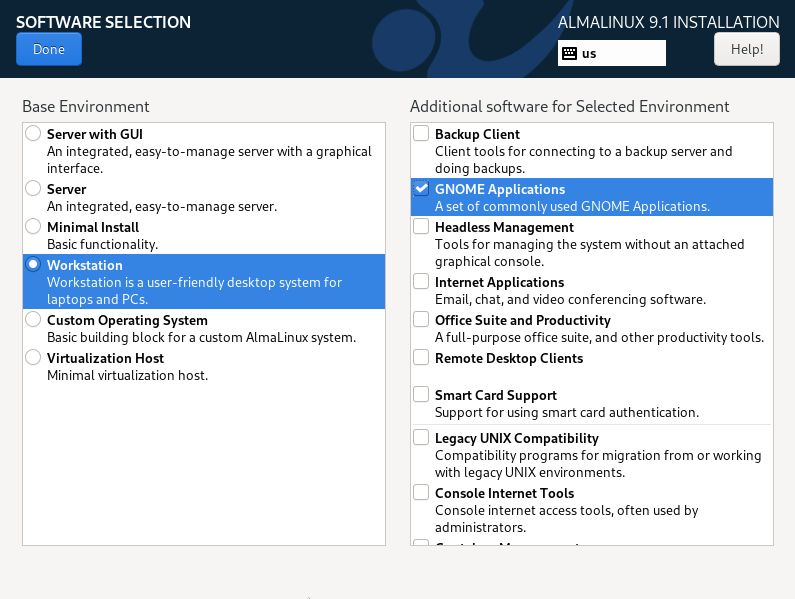Tick Console Internet Tools checkbox
Image resolution: width=795 pixels, height=599 pixels.
[x=421, y=492]
